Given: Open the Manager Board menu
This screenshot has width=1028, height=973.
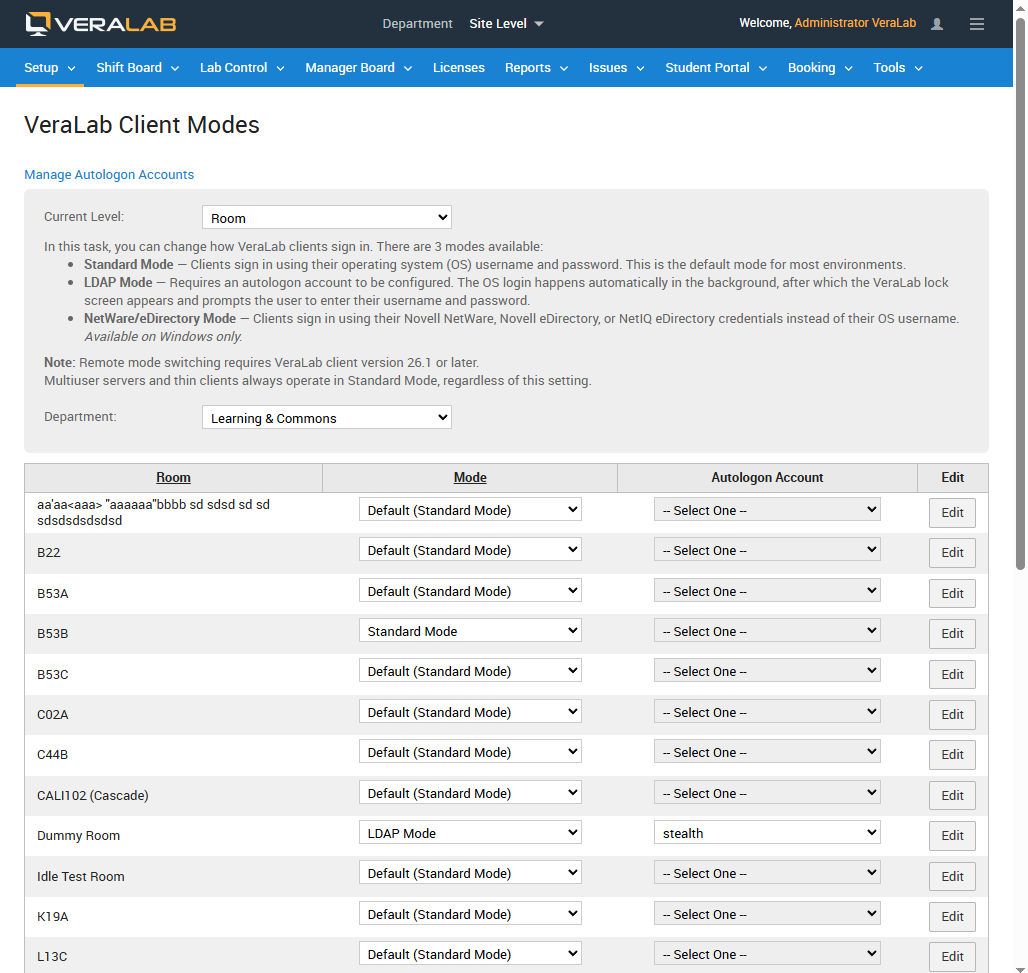Looking at the screenshot, I should point(359,68).
